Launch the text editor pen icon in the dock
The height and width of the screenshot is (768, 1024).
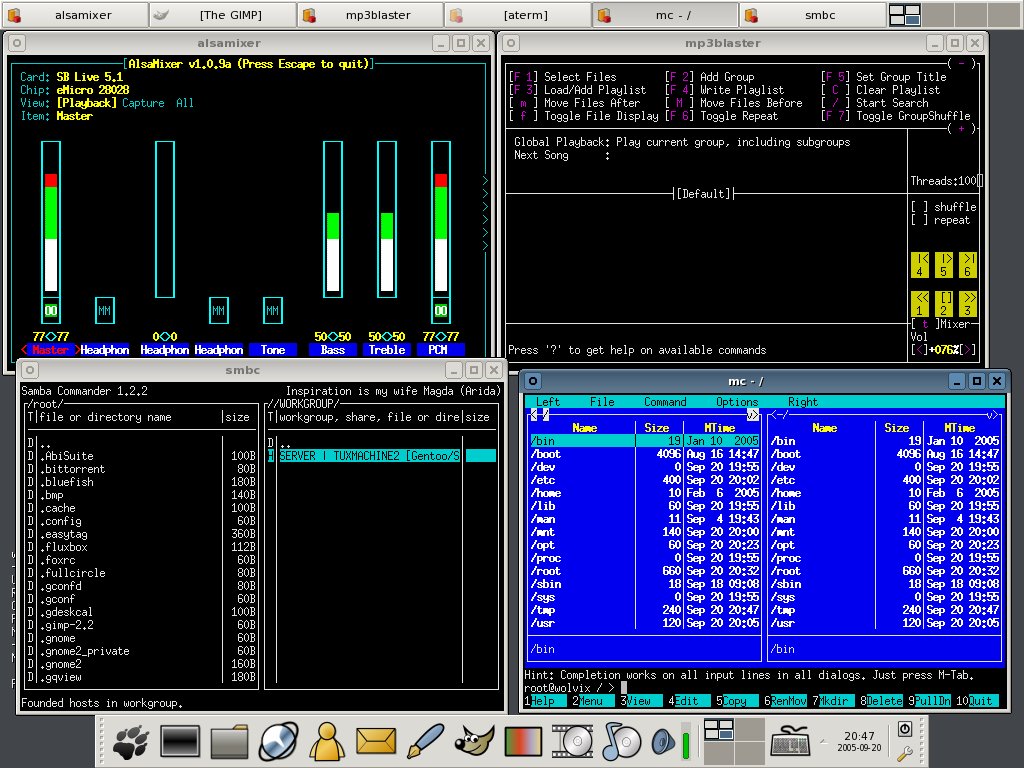click(425, 742)
